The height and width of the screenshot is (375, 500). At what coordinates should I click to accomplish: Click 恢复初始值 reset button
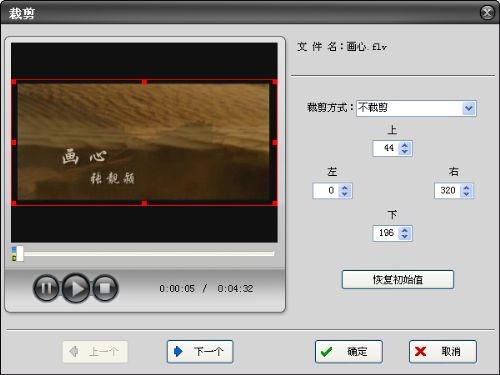(398, 279)
